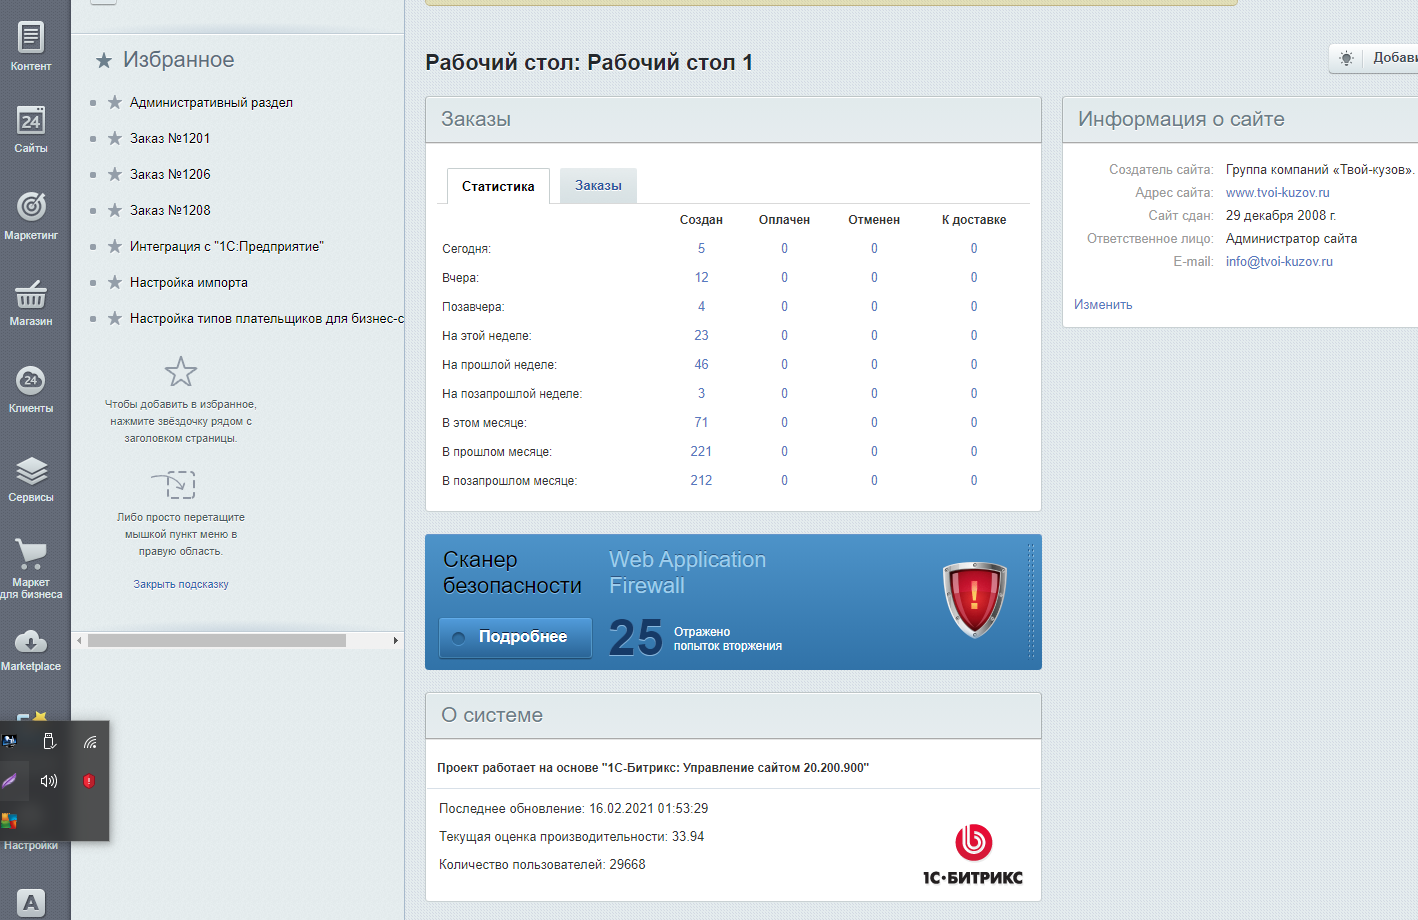Click created count 71 for В этом месяце
The width and height of the screenshot is (1418, 920).
pyautogui.click(x=701, y=422)
